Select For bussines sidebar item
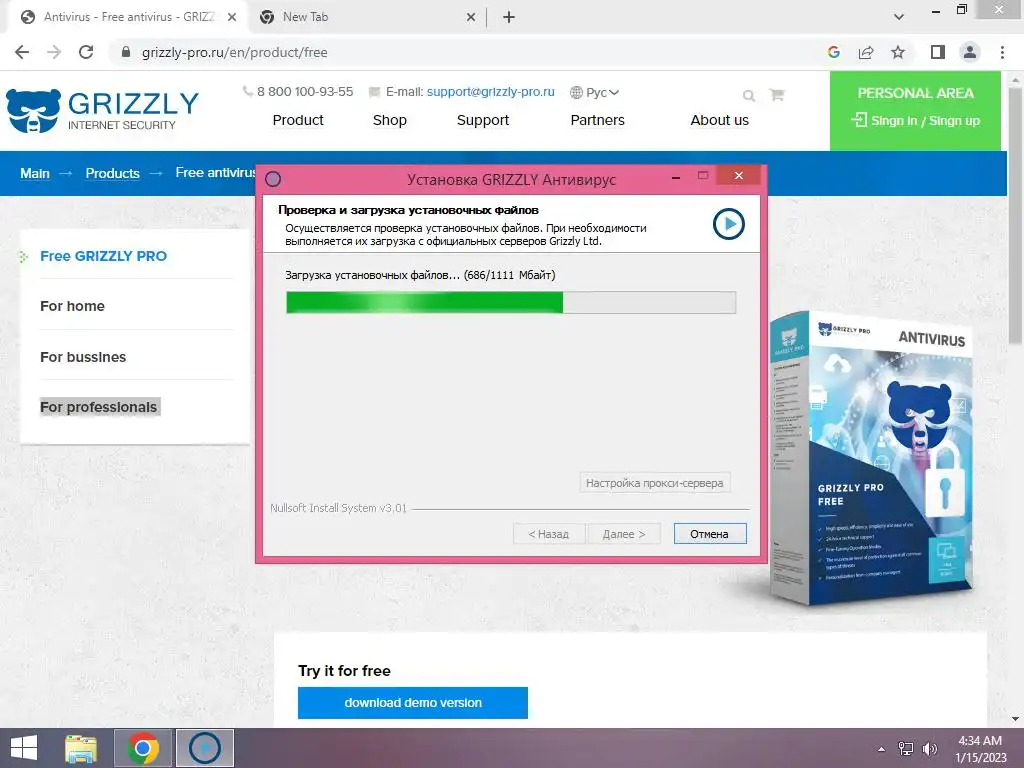1024x768 pixels. 83,357
